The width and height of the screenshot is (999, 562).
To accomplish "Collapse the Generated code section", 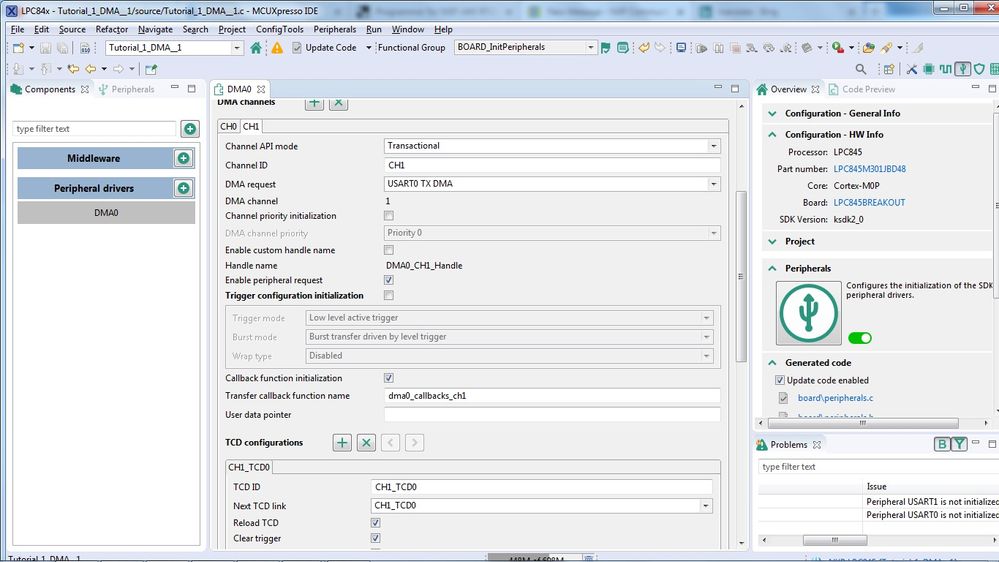I will point(772,363).
